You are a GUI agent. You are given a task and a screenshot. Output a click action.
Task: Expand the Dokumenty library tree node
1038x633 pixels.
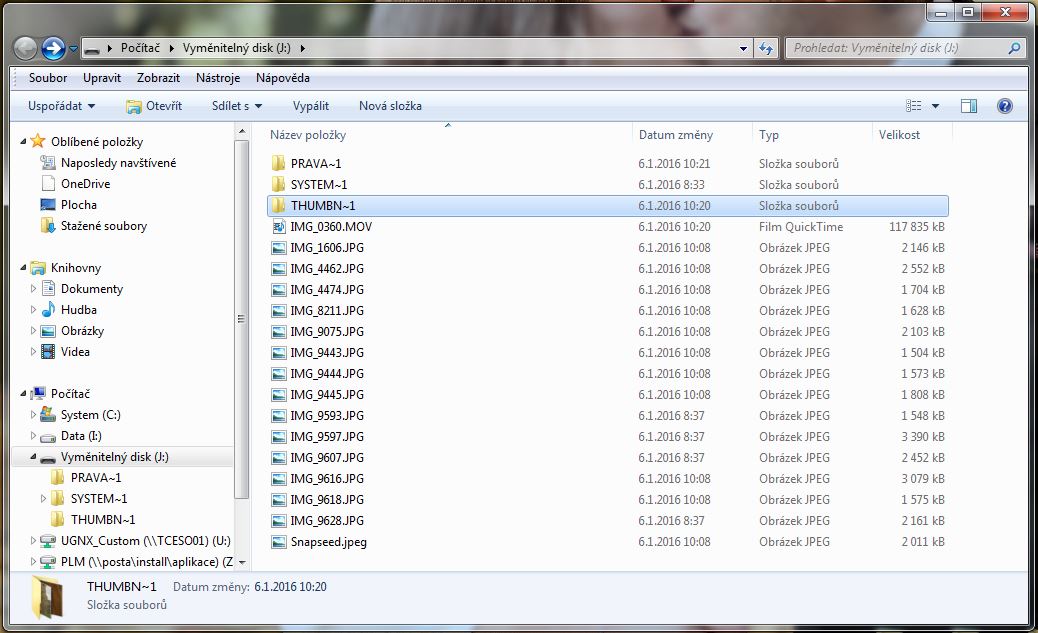tap(33, 289)
